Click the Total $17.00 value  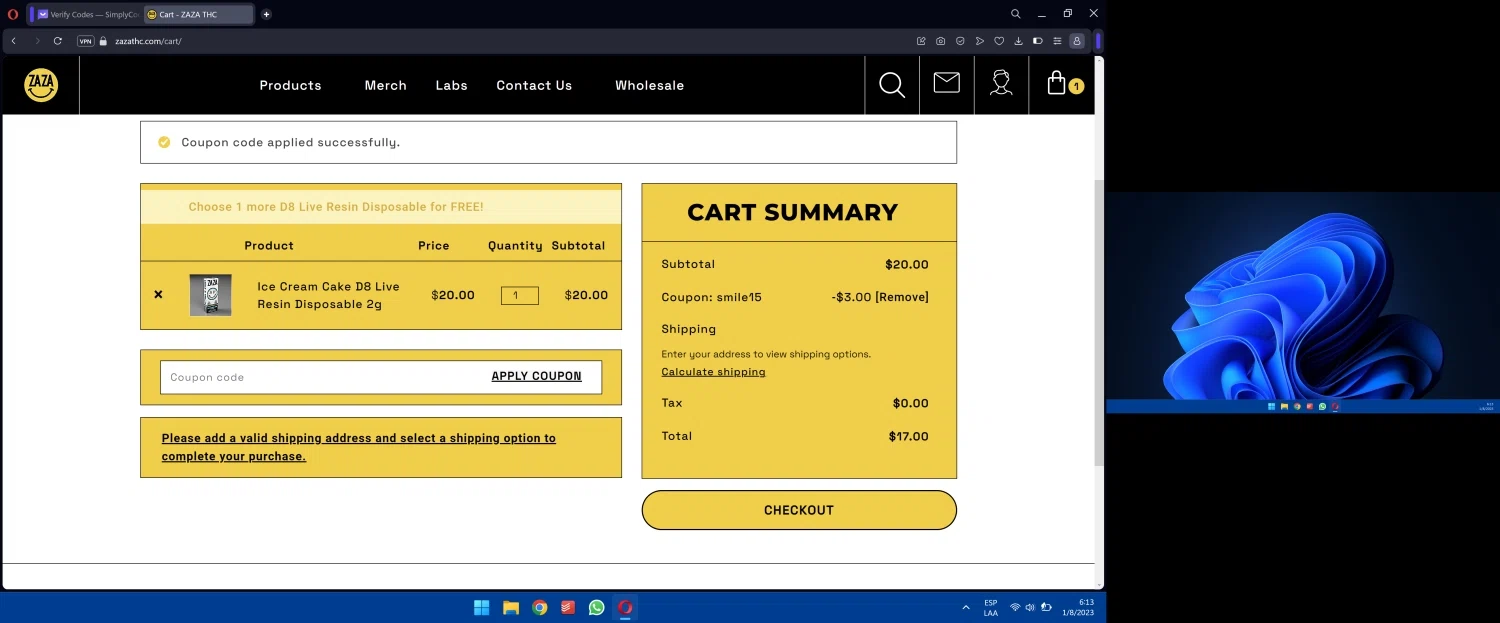[908, 437]
